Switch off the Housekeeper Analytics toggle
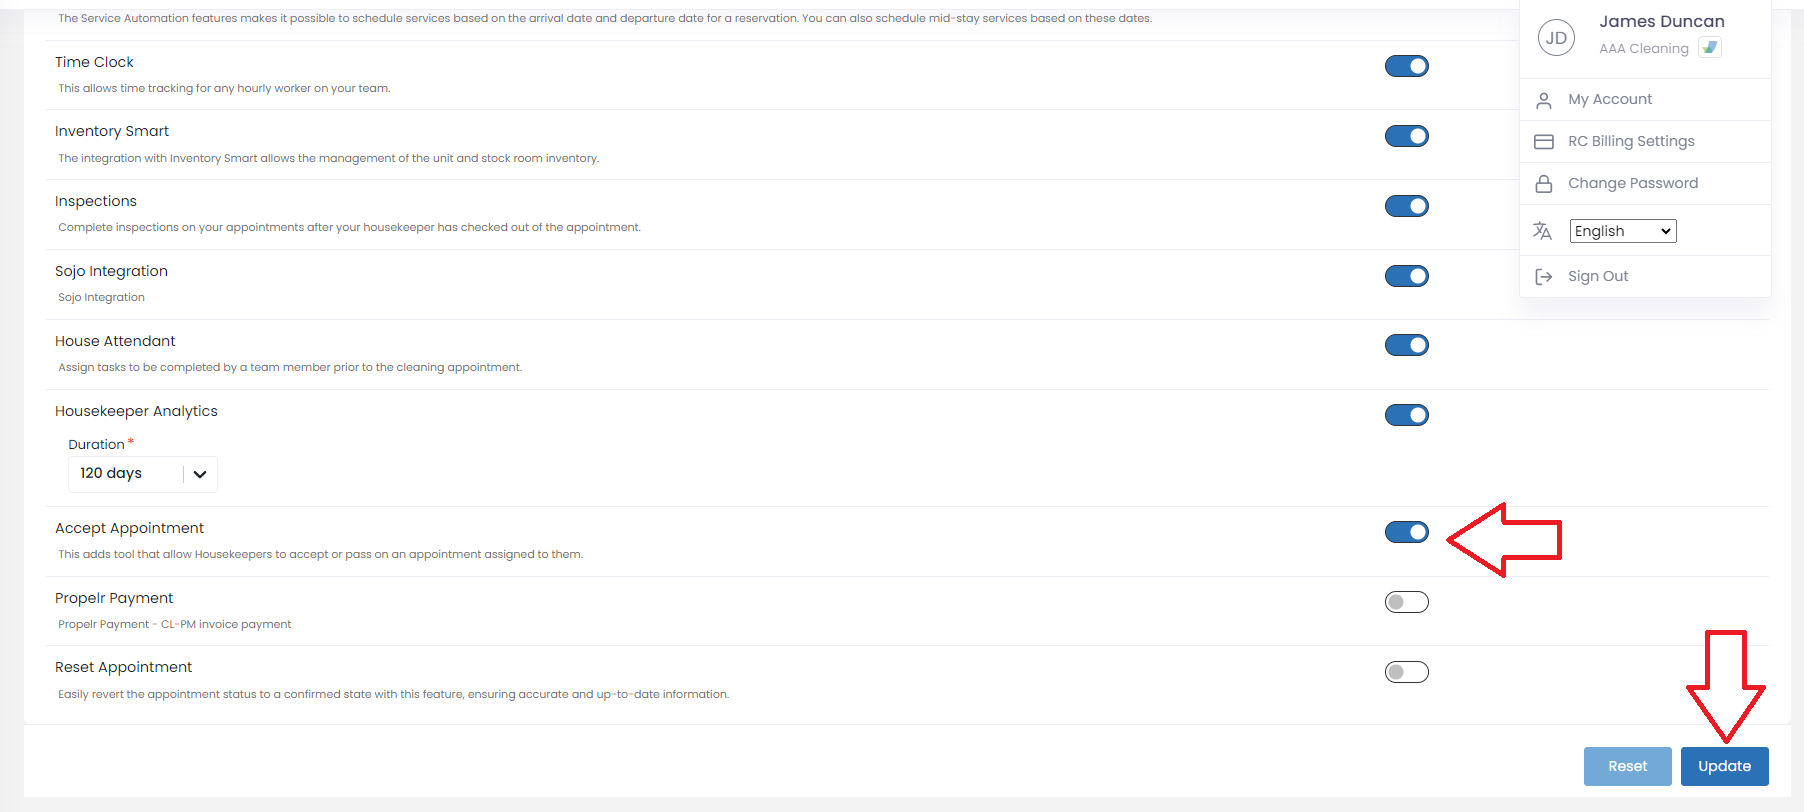The height and width of the screenshot is (812, 1804). 1406,415
